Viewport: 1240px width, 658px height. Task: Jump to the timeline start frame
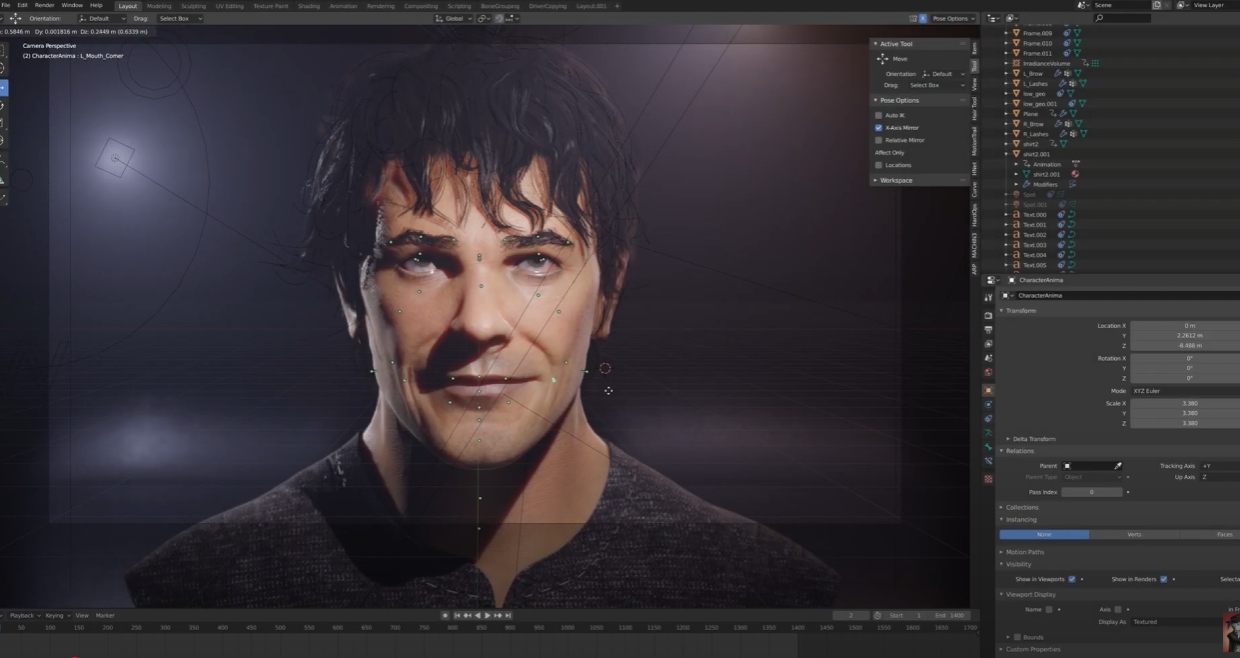[457, 615]
